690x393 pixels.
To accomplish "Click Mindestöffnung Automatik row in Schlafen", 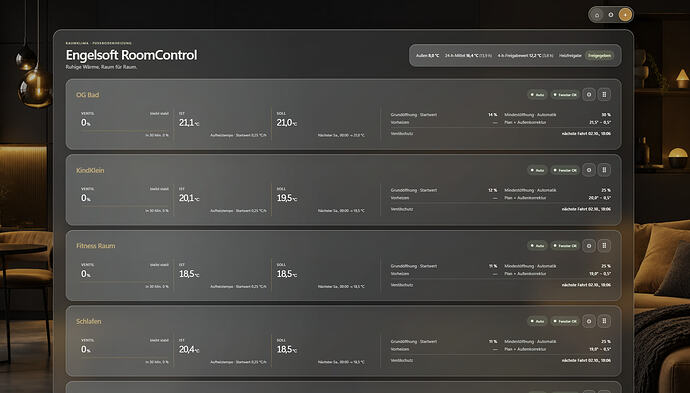I will coord(558,342).
